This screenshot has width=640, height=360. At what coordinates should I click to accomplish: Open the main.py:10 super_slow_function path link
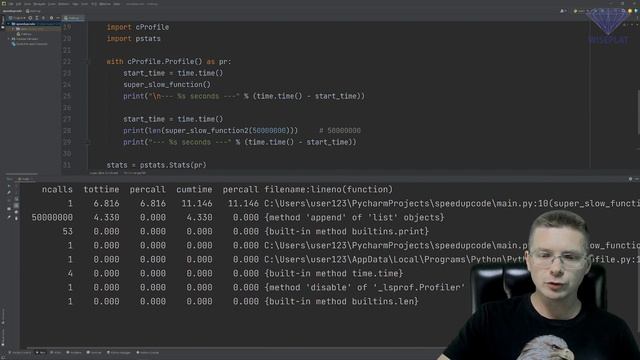pyautogui.click(x=452, y=203)
